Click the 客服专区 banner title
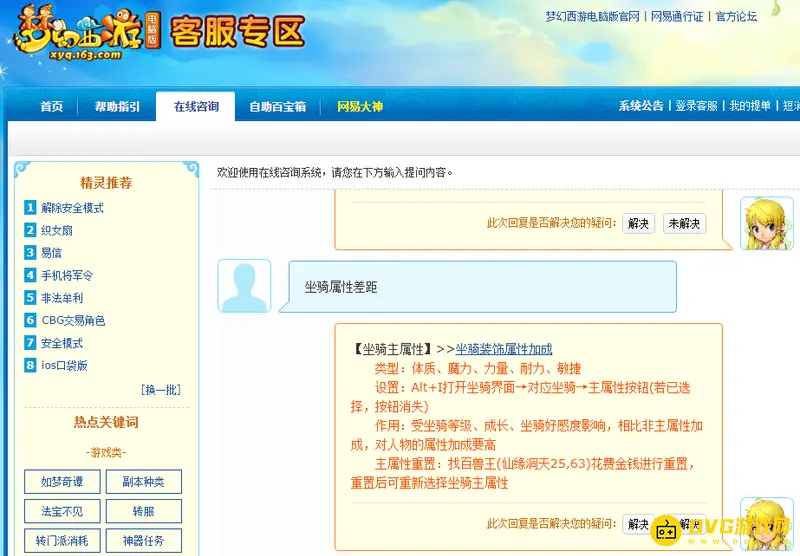The image size is (800, 556). (x=237, y=32)
